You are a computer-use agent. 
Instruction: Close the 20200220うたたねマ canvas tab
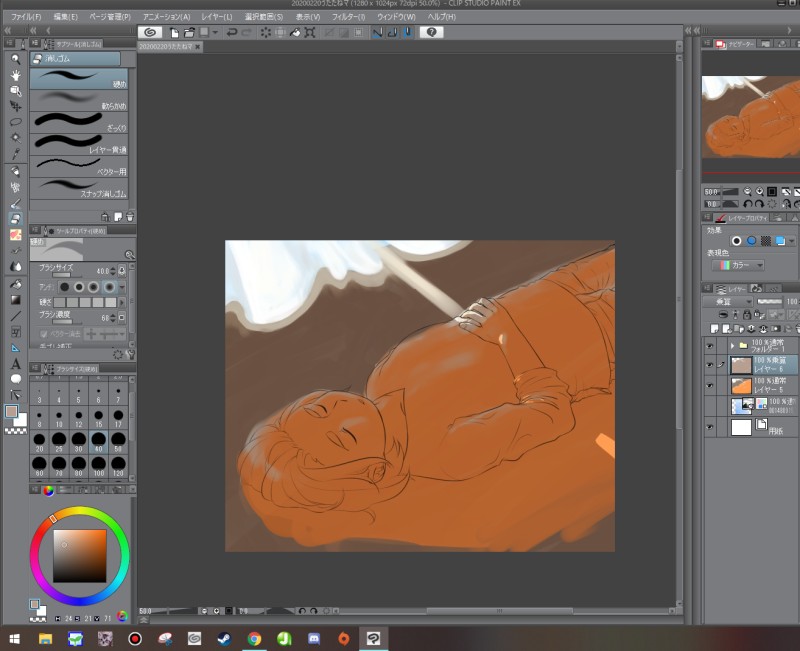[x=198, y=46]
